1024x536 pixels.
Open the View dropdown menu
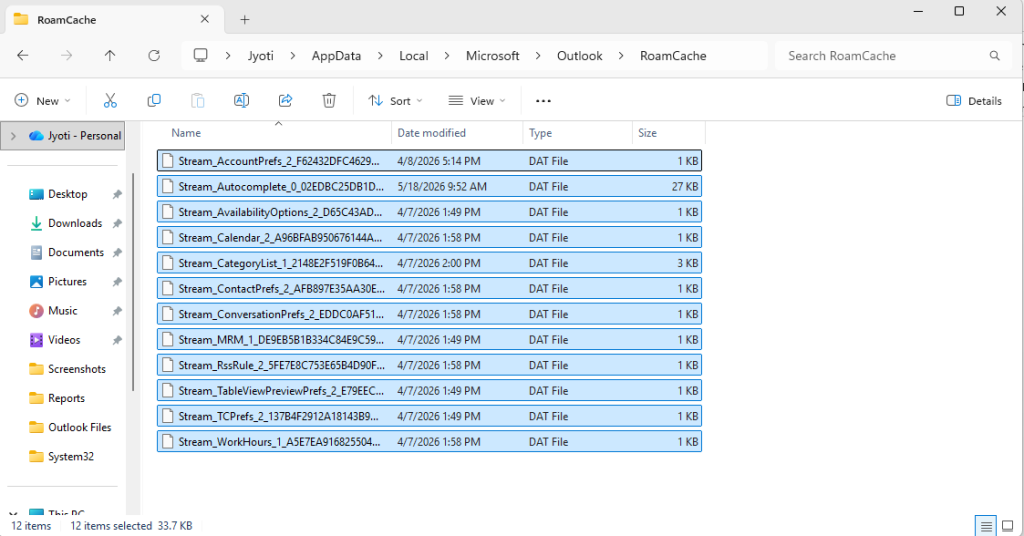[477, 101]
